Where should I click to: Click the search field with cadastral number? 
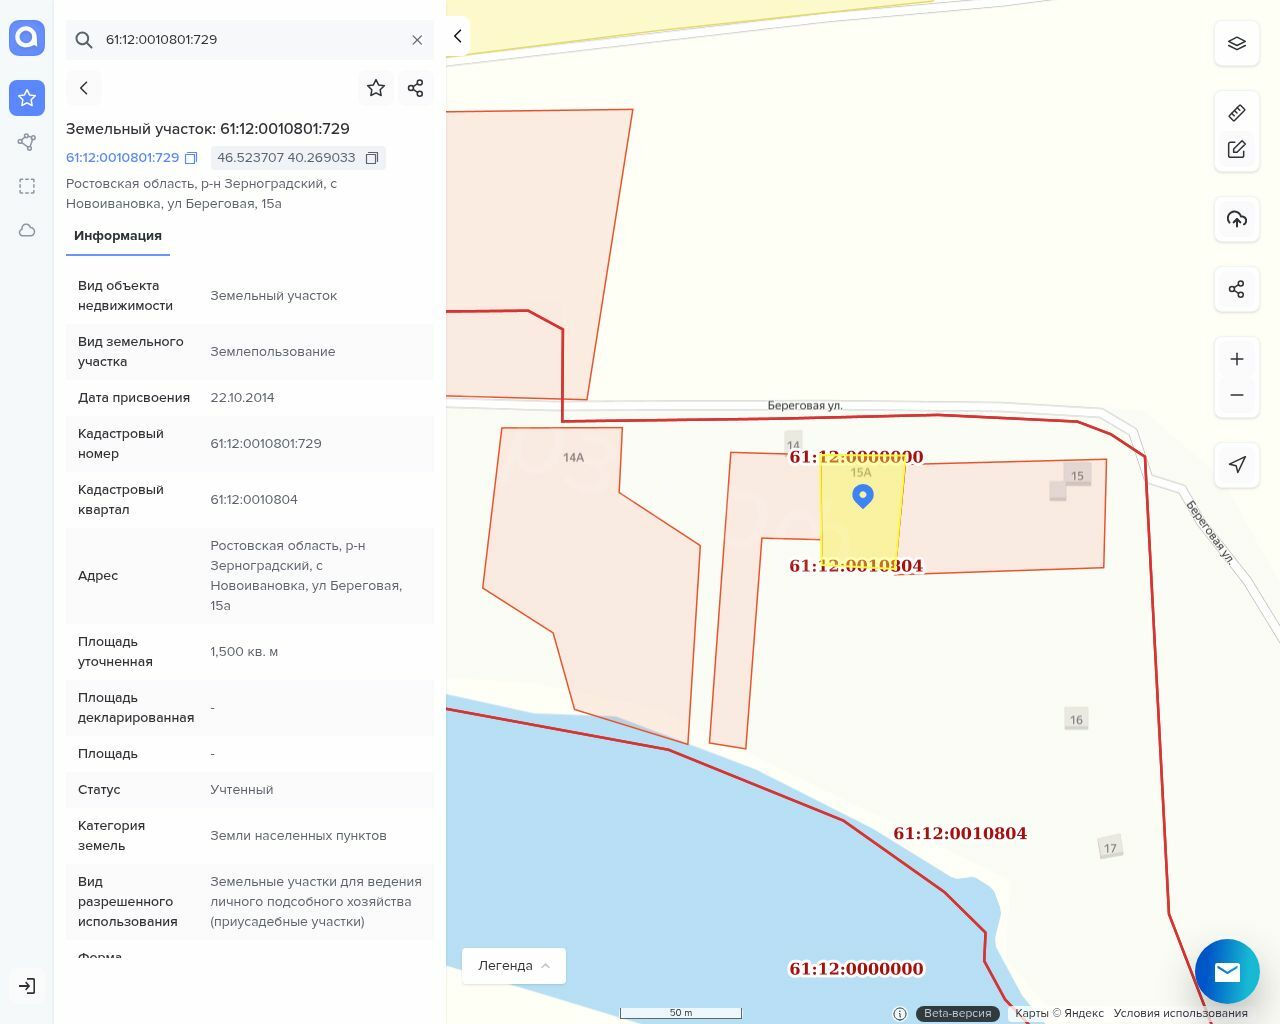click(x=250, y=40)
